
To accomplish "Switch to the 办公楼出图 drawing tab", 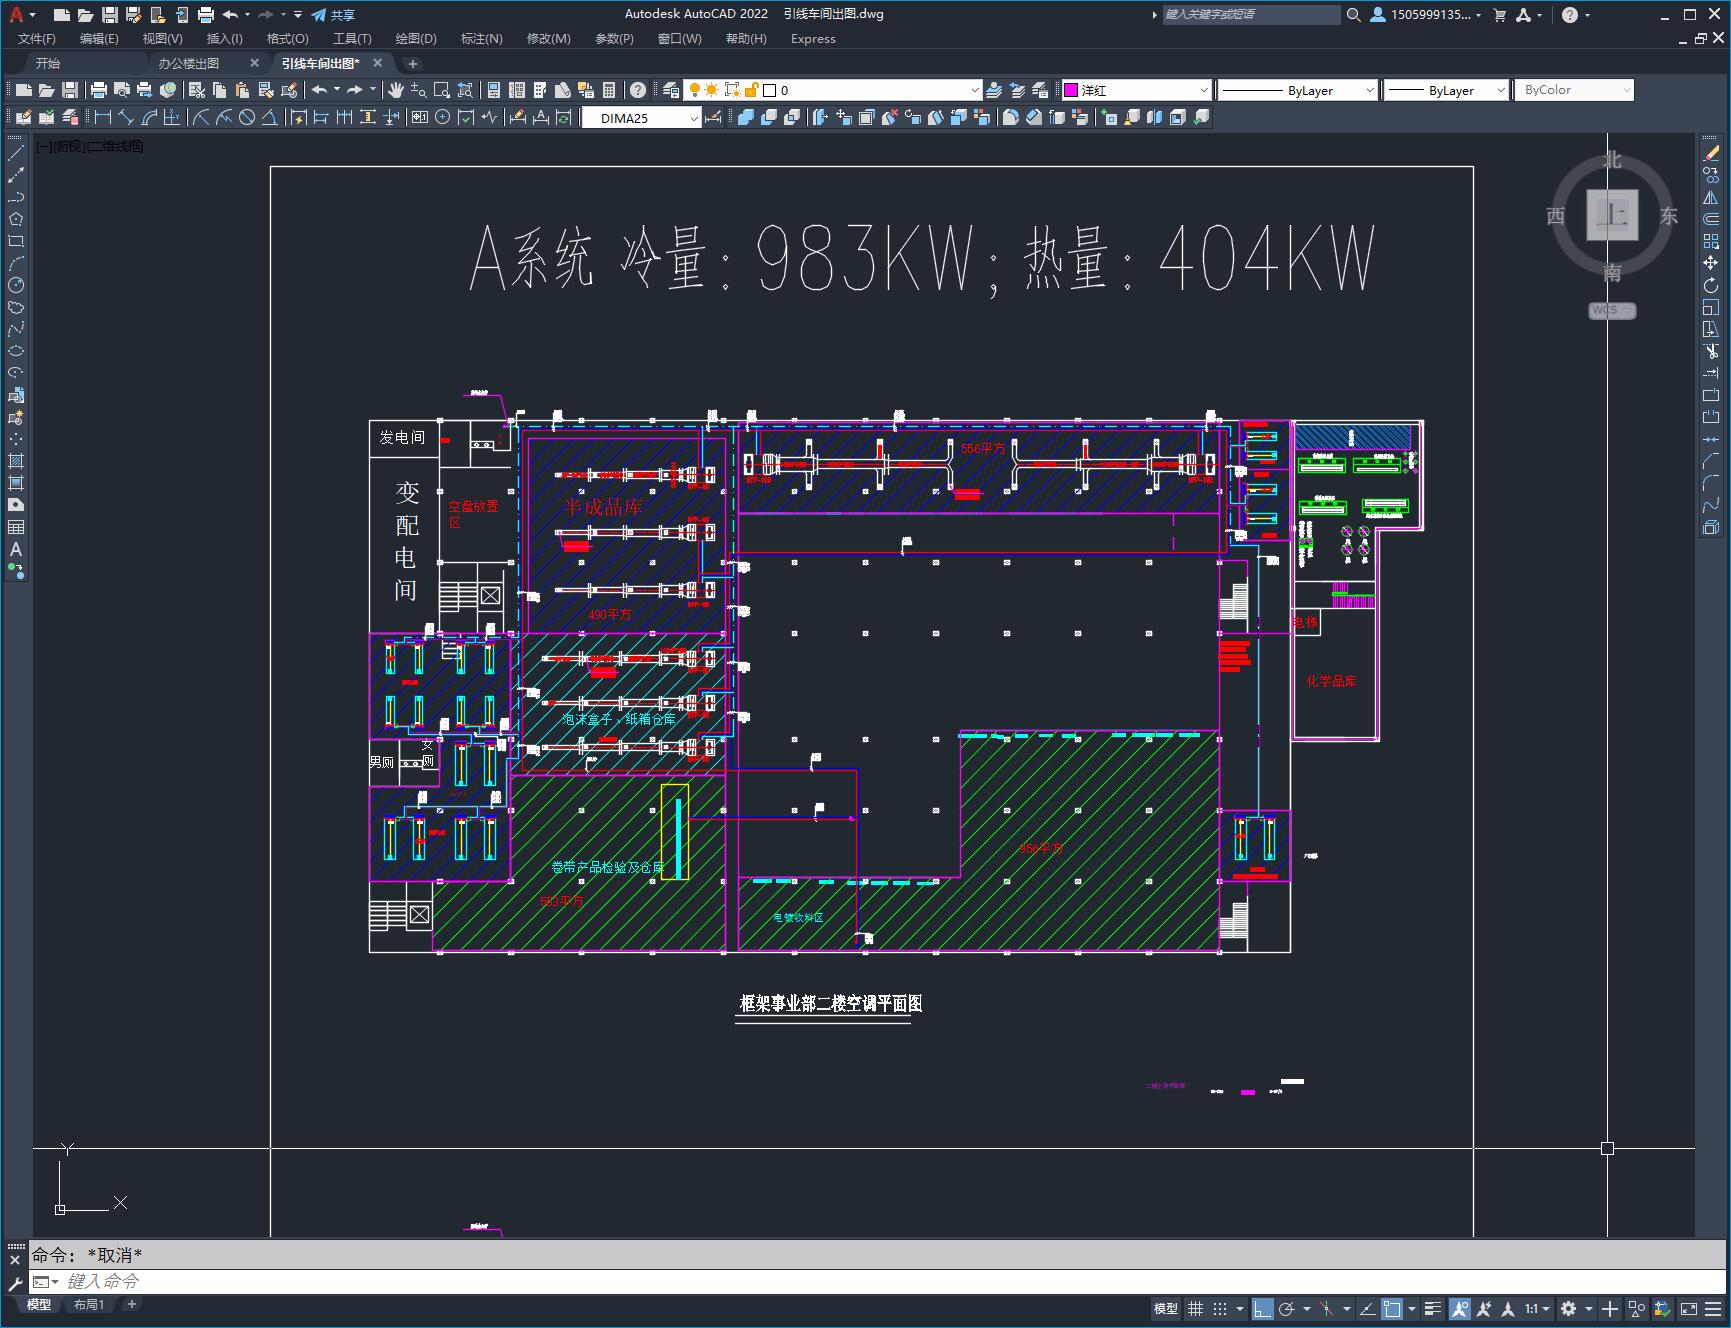I will coord(189,63).
